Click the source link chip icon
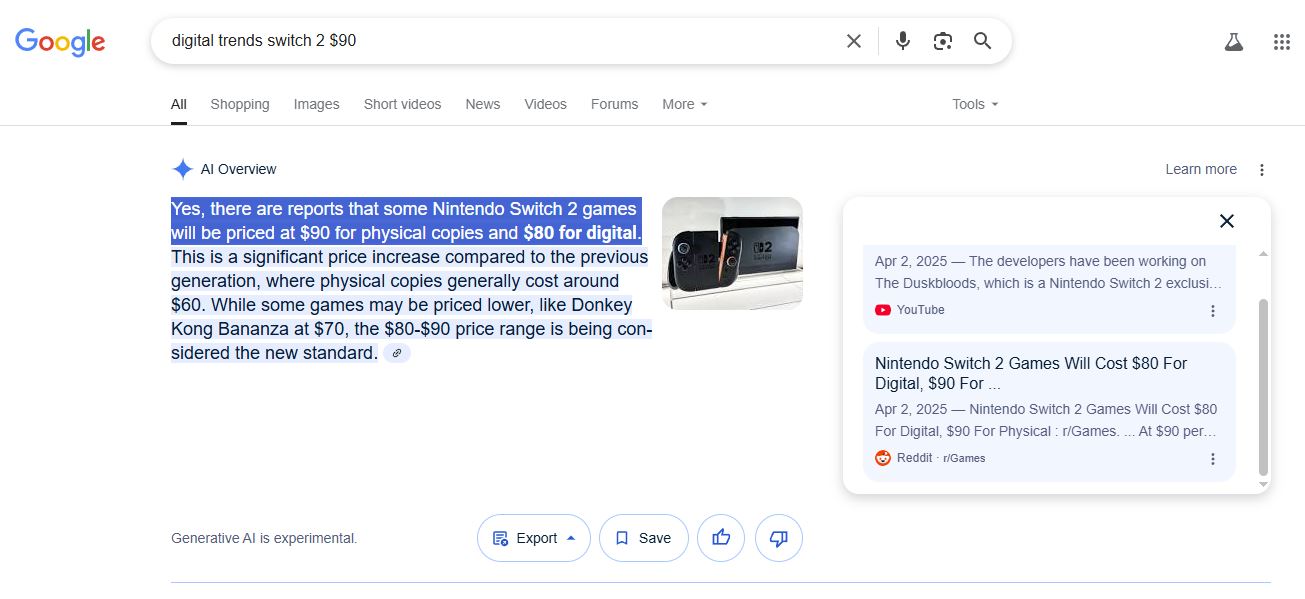 click(x=397, y=353)
